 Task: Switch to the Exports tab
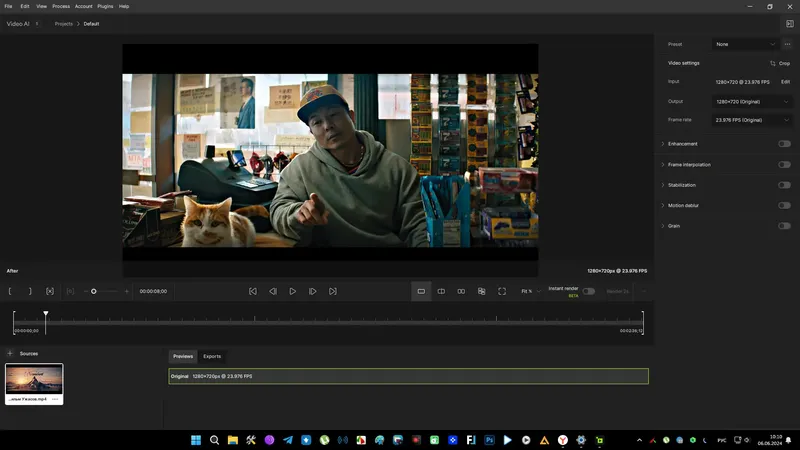212,356
